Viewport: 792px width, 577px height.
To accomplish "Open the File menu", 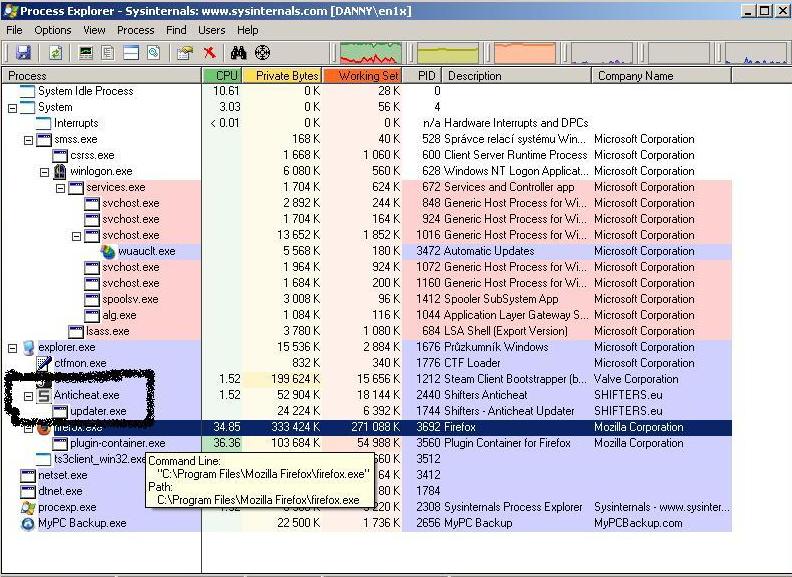I will point(14,30).
